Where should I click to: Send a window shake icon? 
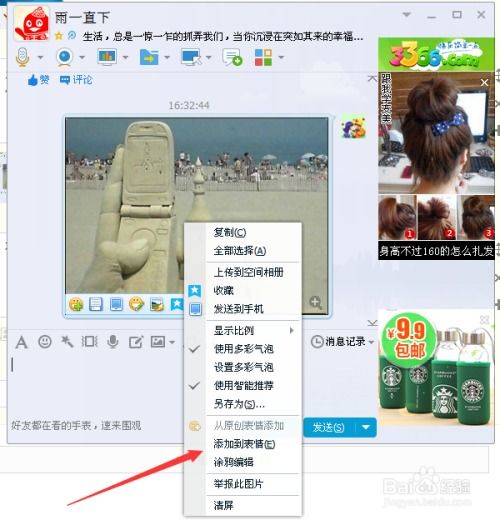(89, 342)
